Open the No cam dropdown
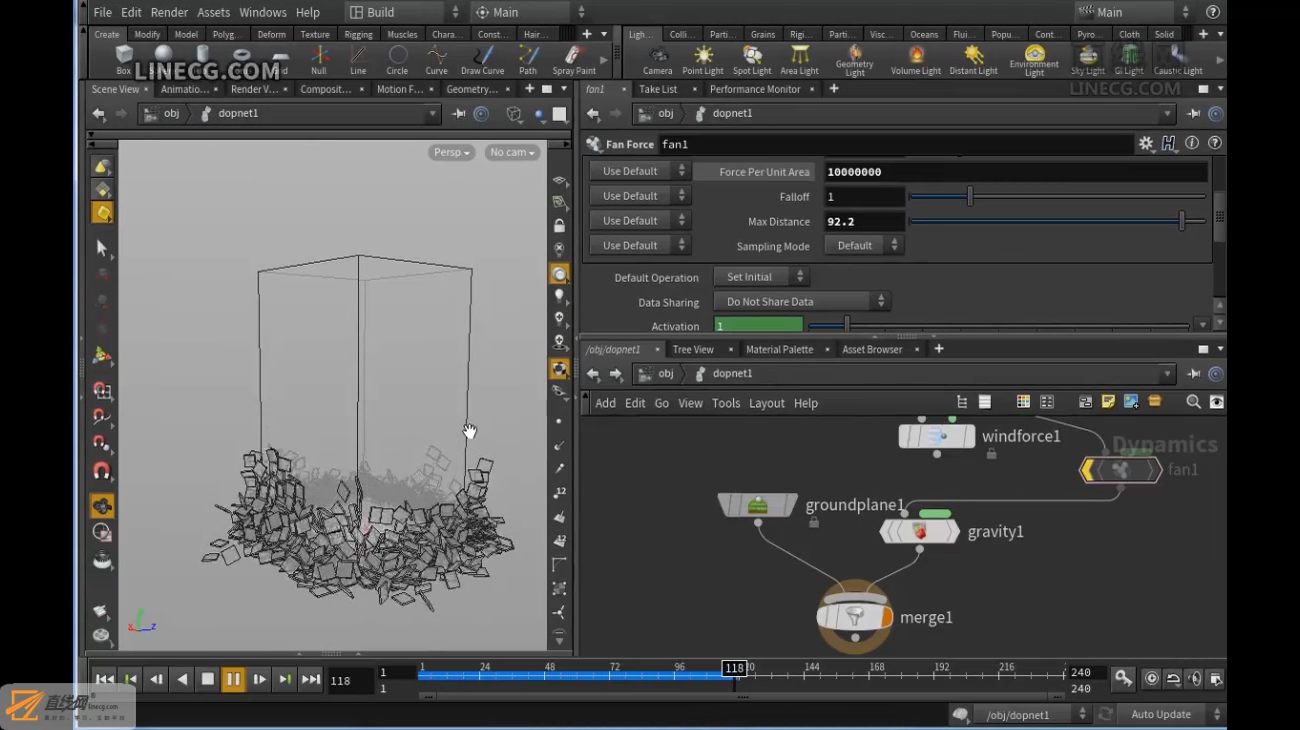Viewport: 1300px width, 730px height. [512, 152]
